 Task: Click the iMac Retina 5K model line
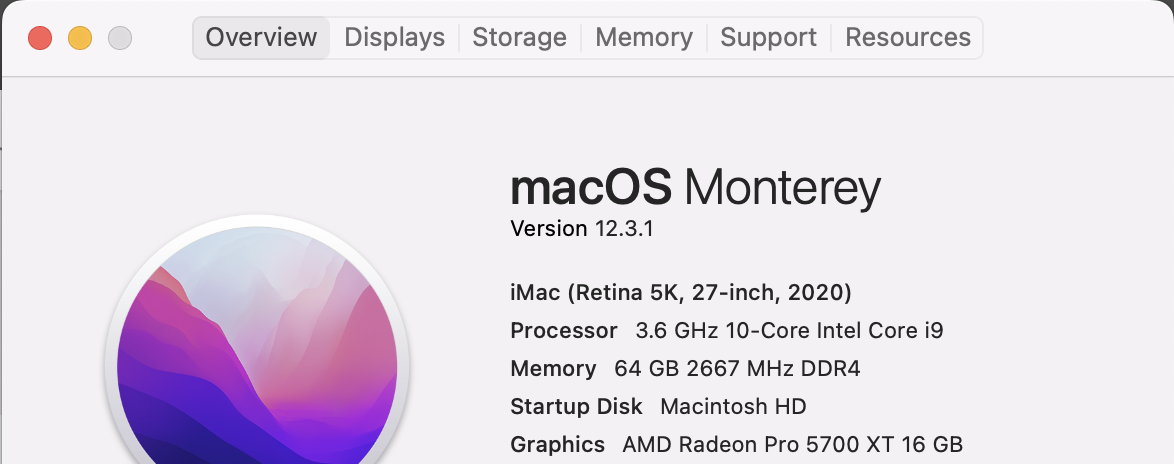[680, 293]
